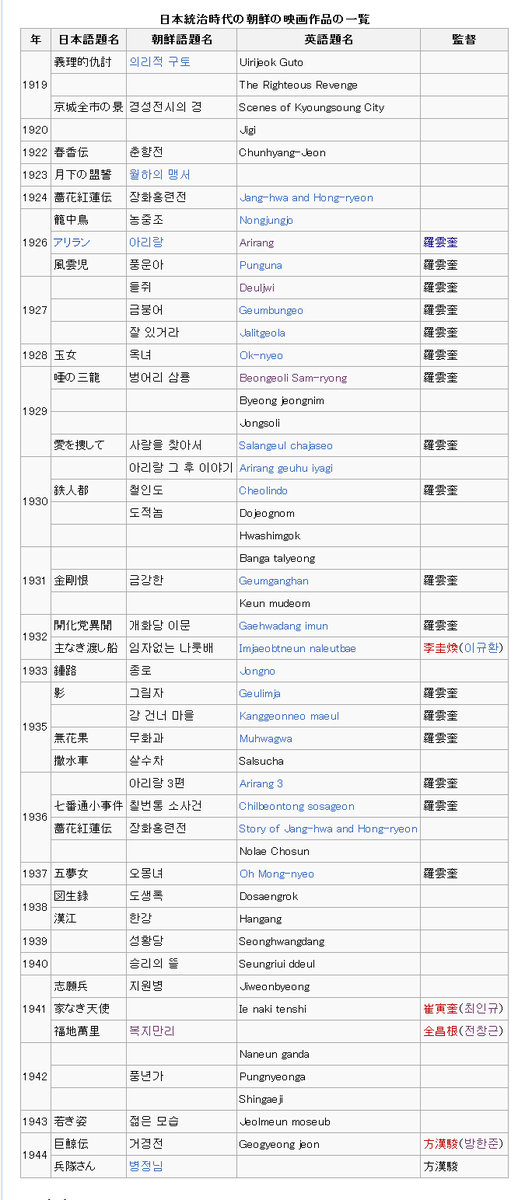Open the Geulimja link
This screenshot has width=532, height=1200.
[260, 693]
